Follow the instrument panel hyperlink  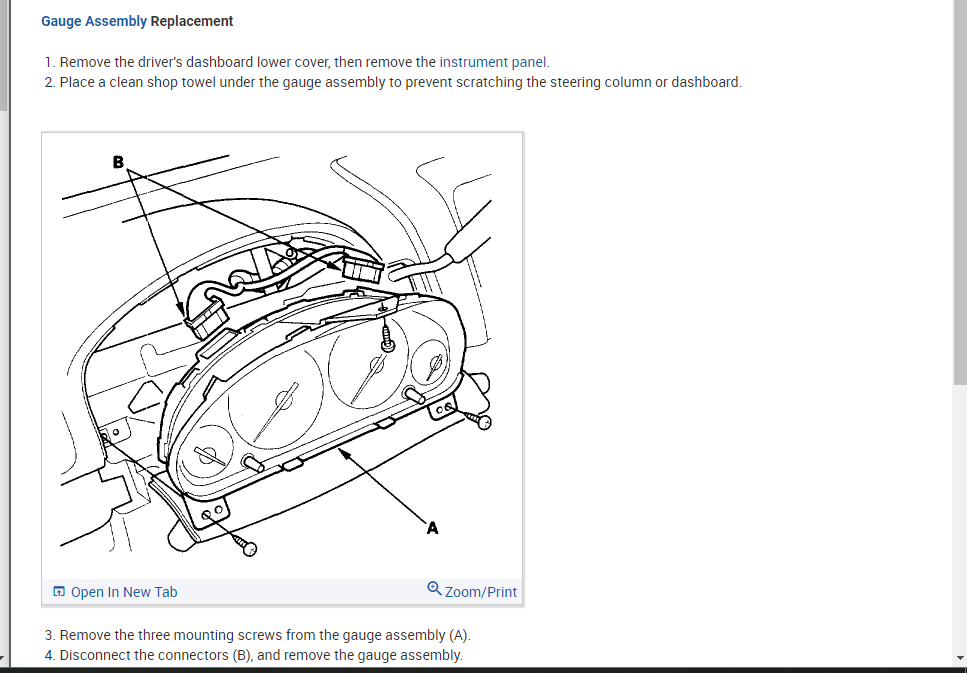click(493, 62)
